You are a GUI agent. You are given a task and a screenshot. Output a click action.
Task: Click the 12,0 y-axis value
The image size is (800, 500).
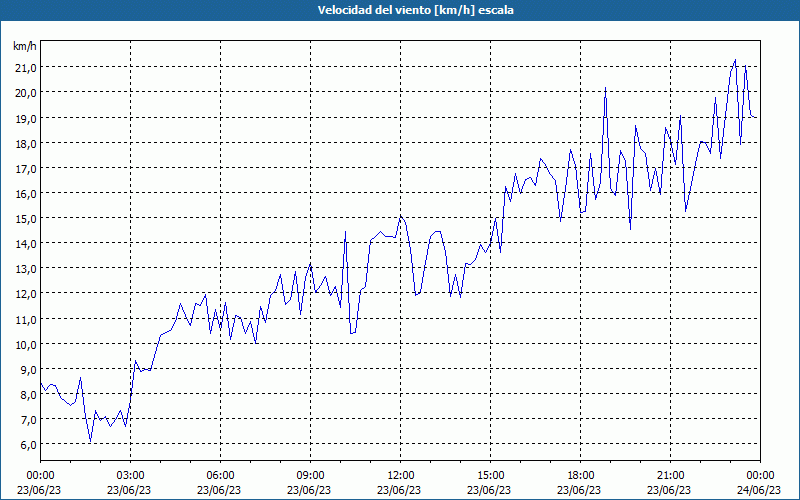click(x=25, y=294)
